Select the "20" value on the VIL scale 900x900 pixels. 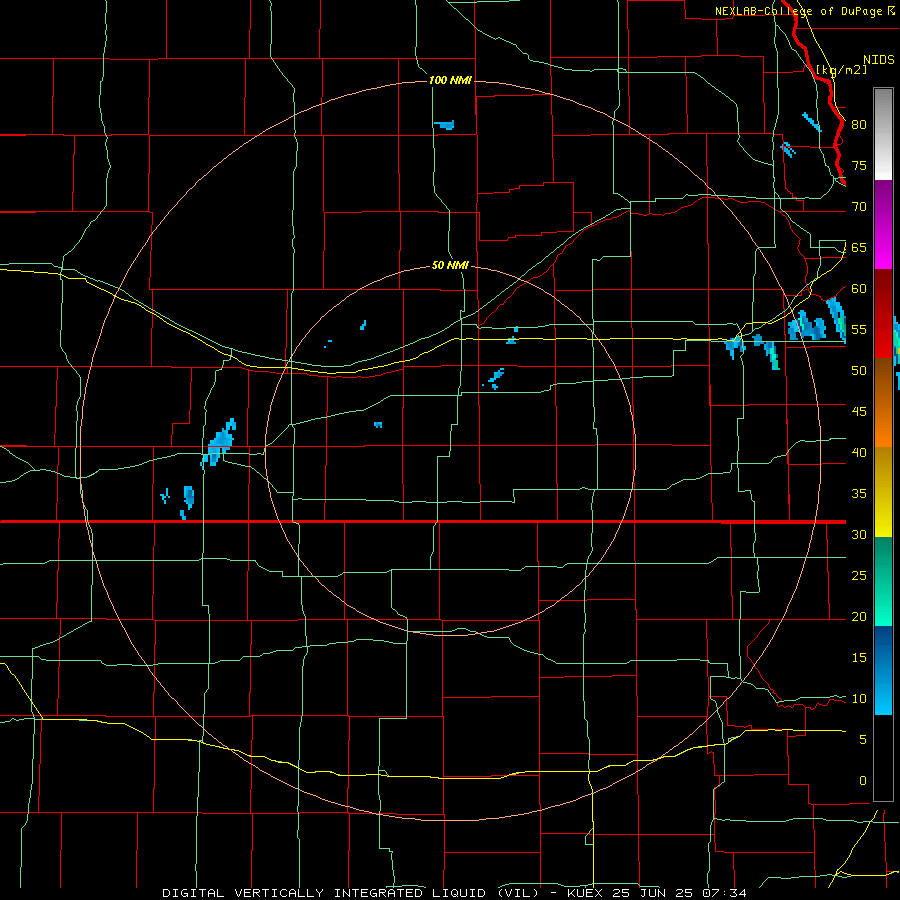coord(859,617)
